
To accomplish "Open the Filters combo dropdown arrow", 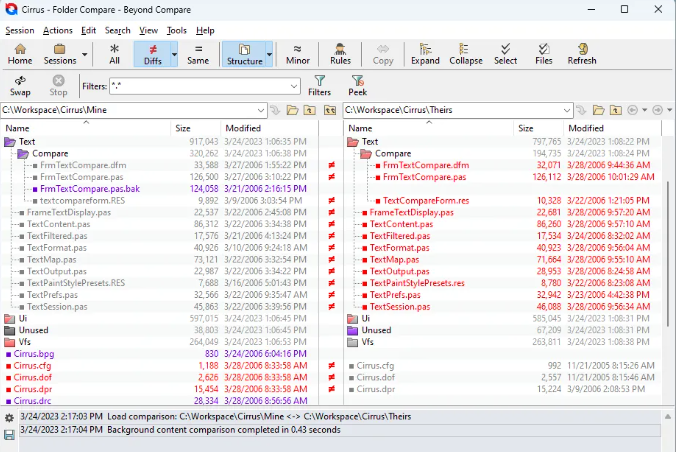I will click(294, 86).
